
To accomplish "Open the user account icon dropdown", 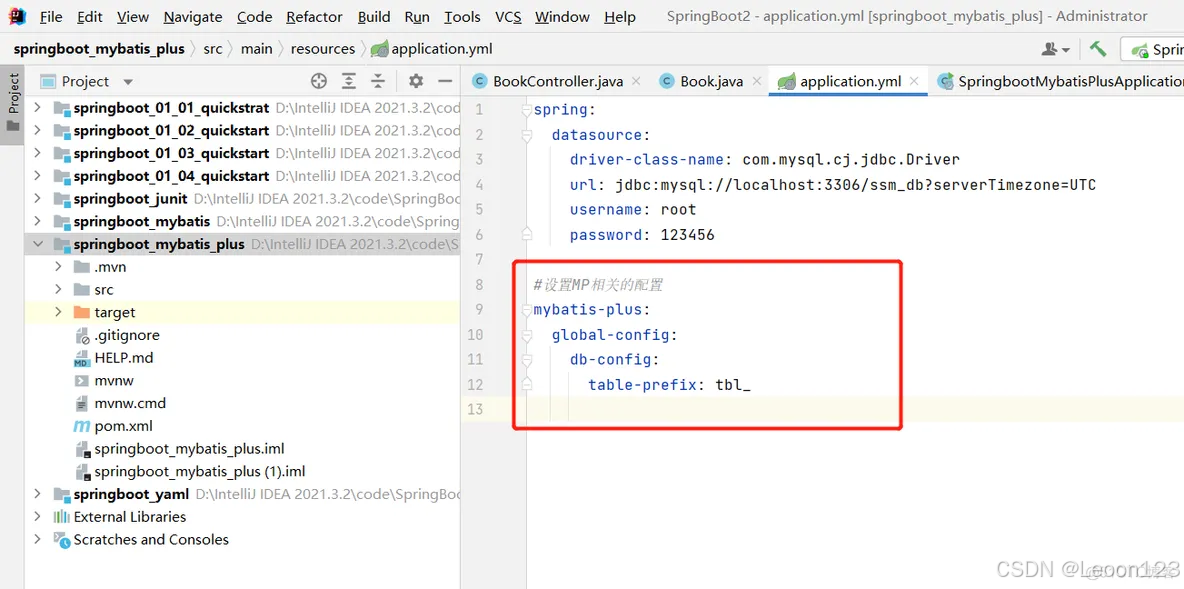I will pos(1056,49).
